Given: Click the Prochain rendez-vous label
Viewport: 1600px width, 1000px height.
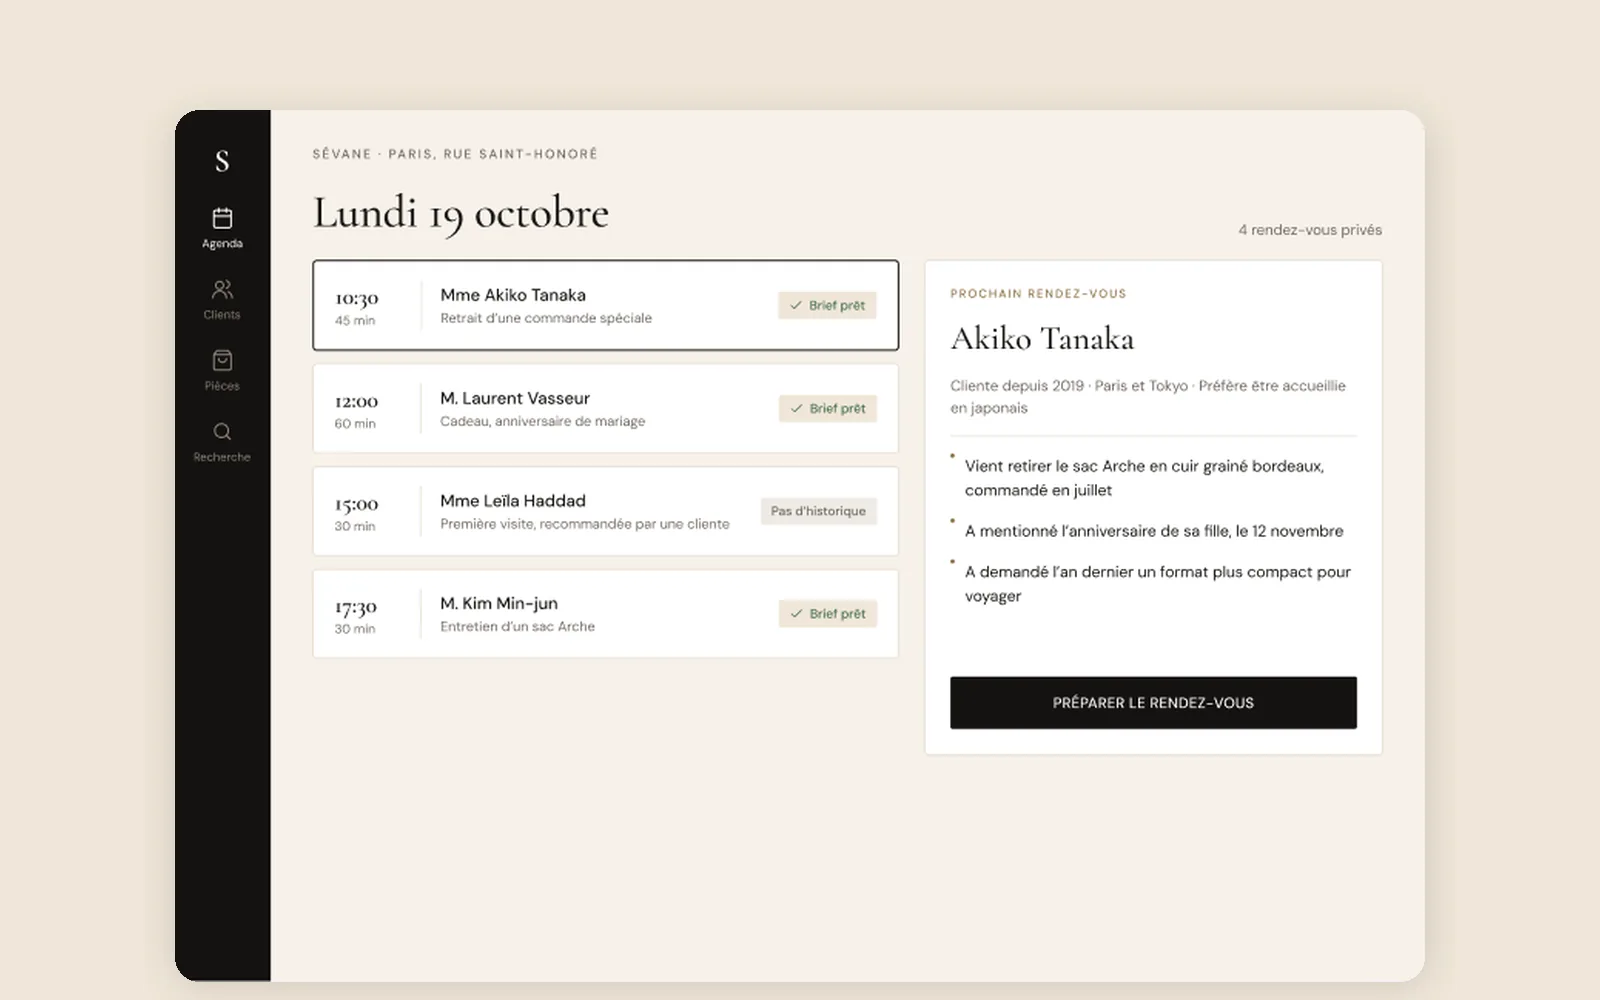Looking at the screenshot, I should click(x=1038, y=294).
